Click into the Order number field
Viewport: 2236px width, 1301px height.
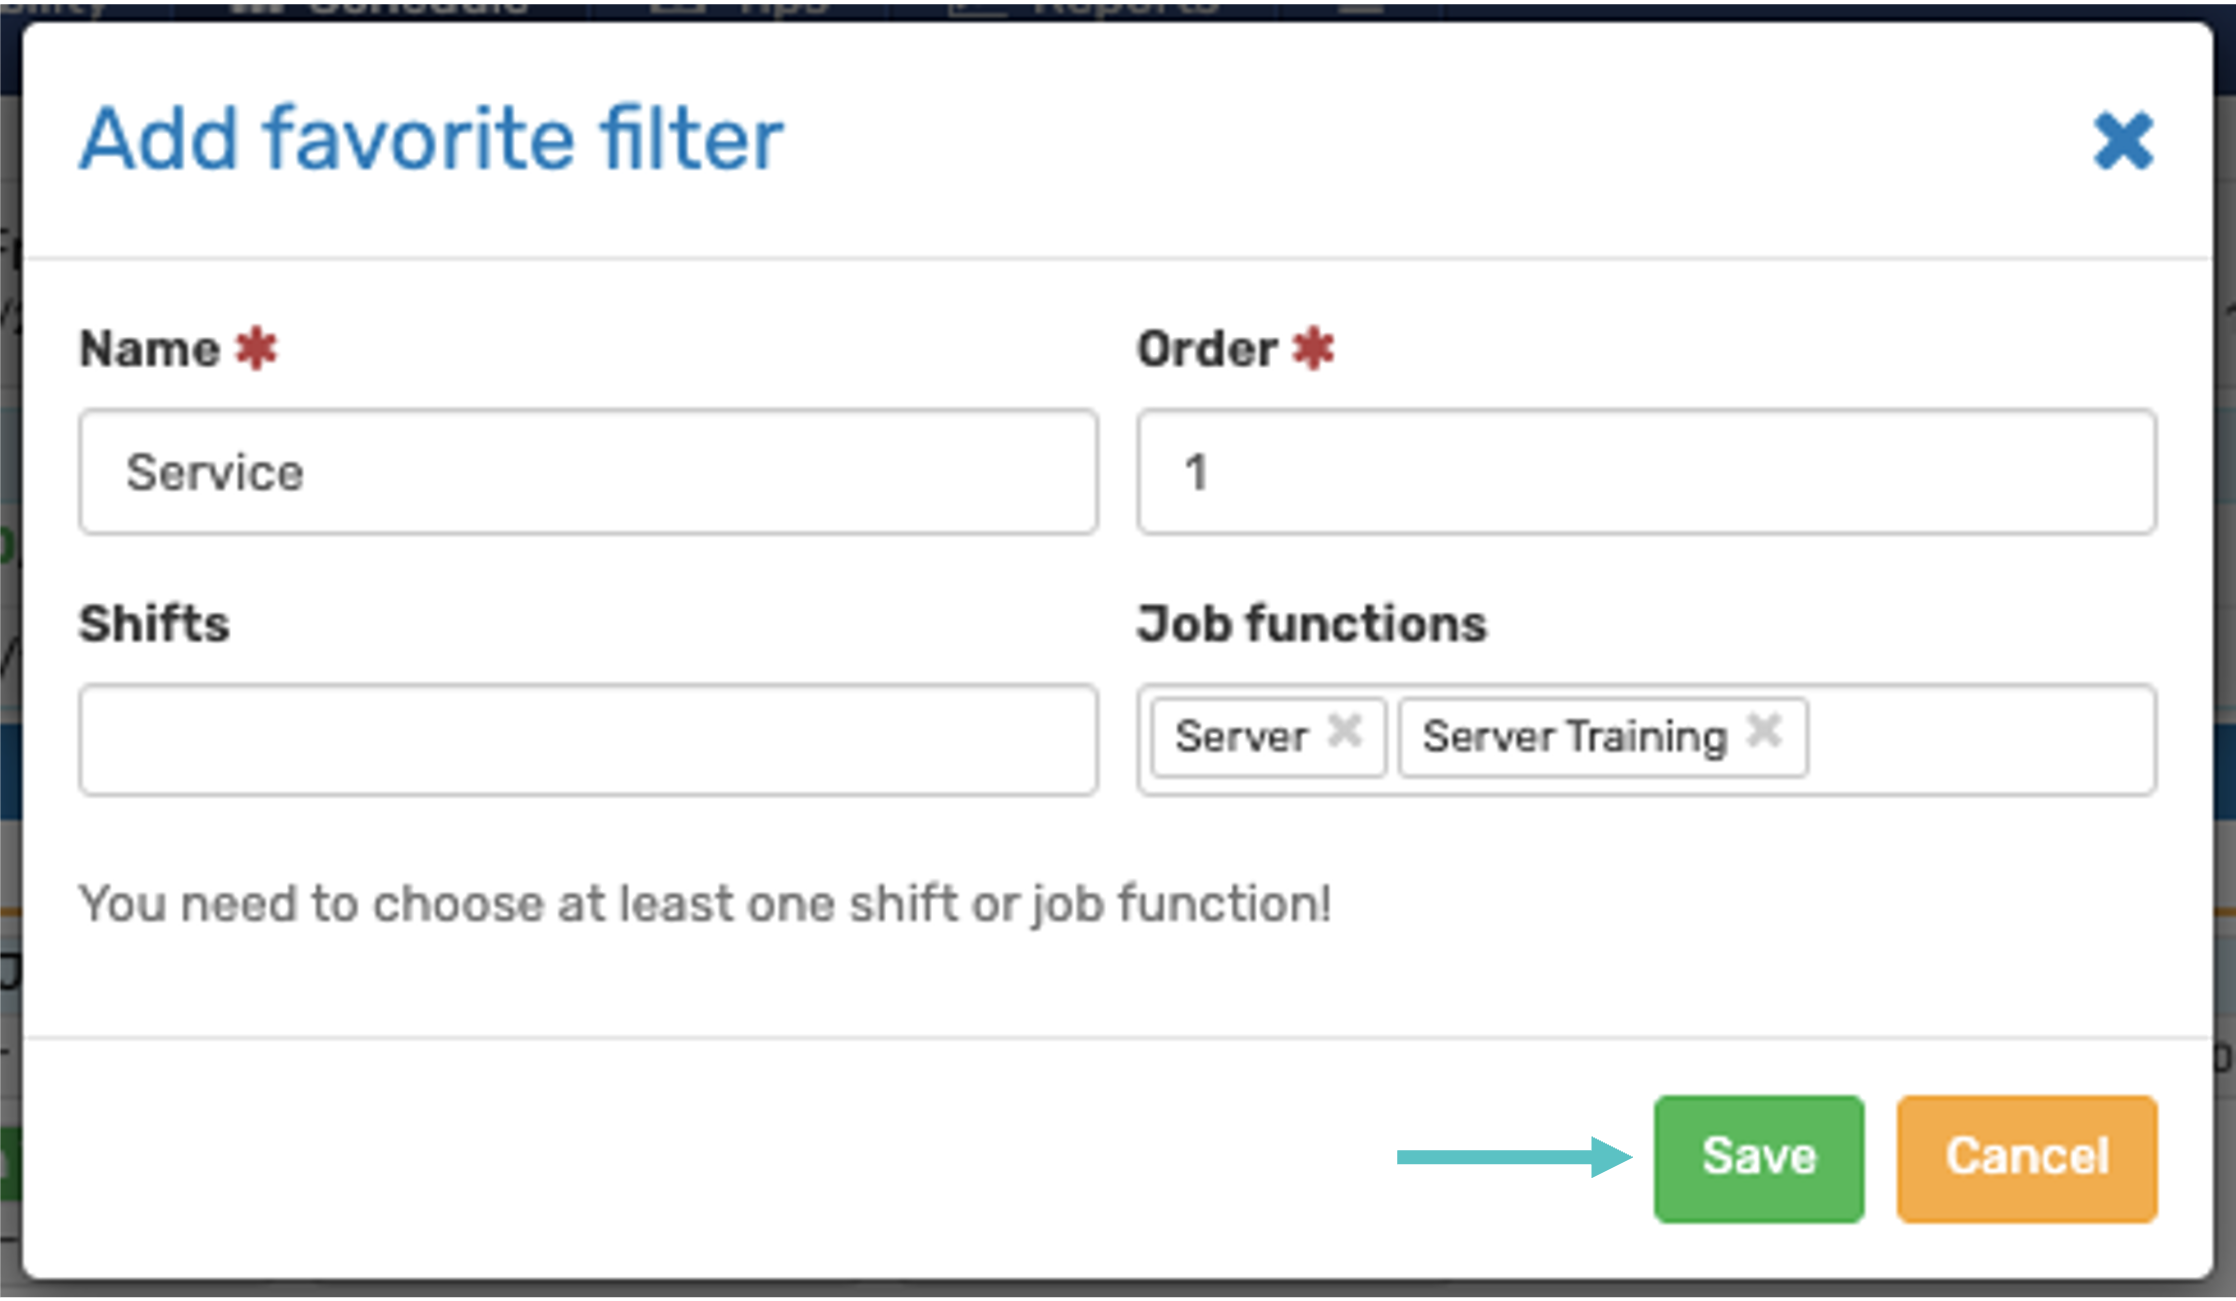pos(1646,472)
